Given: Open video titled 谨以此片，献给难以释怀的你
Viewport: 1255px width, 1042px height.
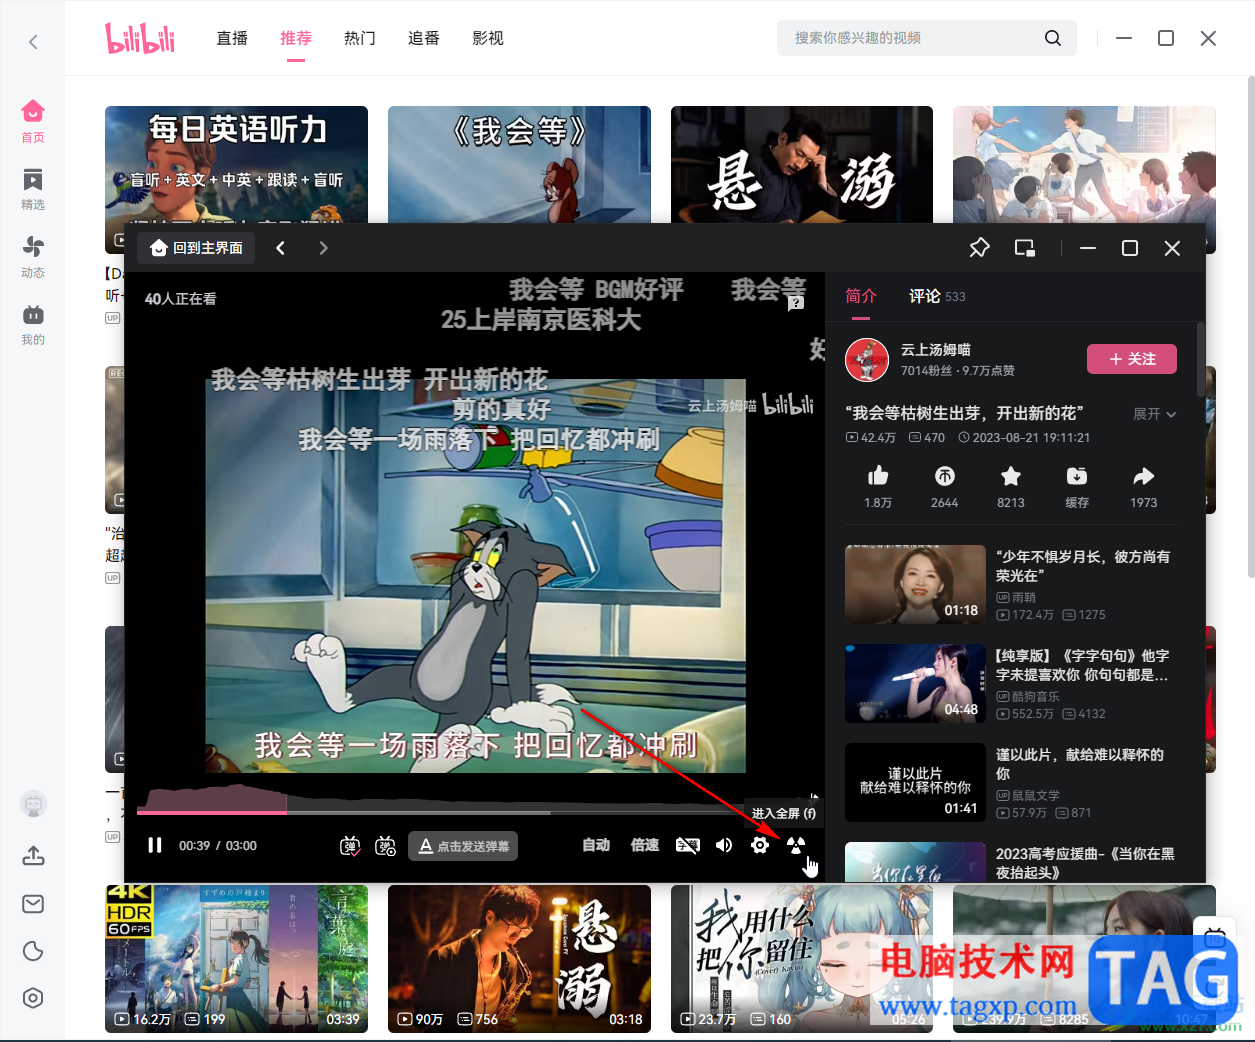Looking at the screenshot, I should (1080, 764).
